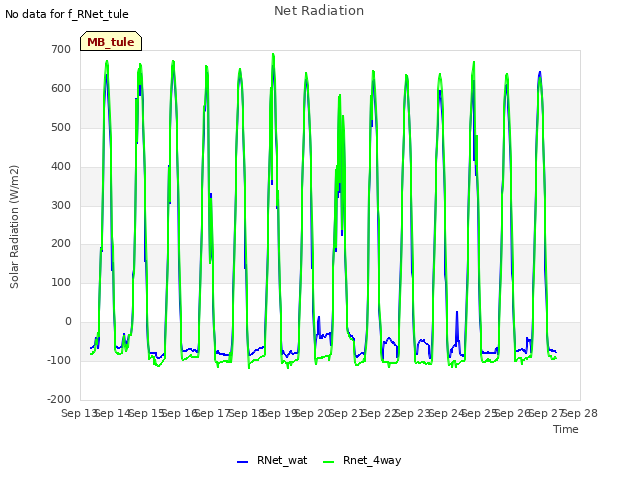Click the Sep 13 x-axis date label

point(78,413)
